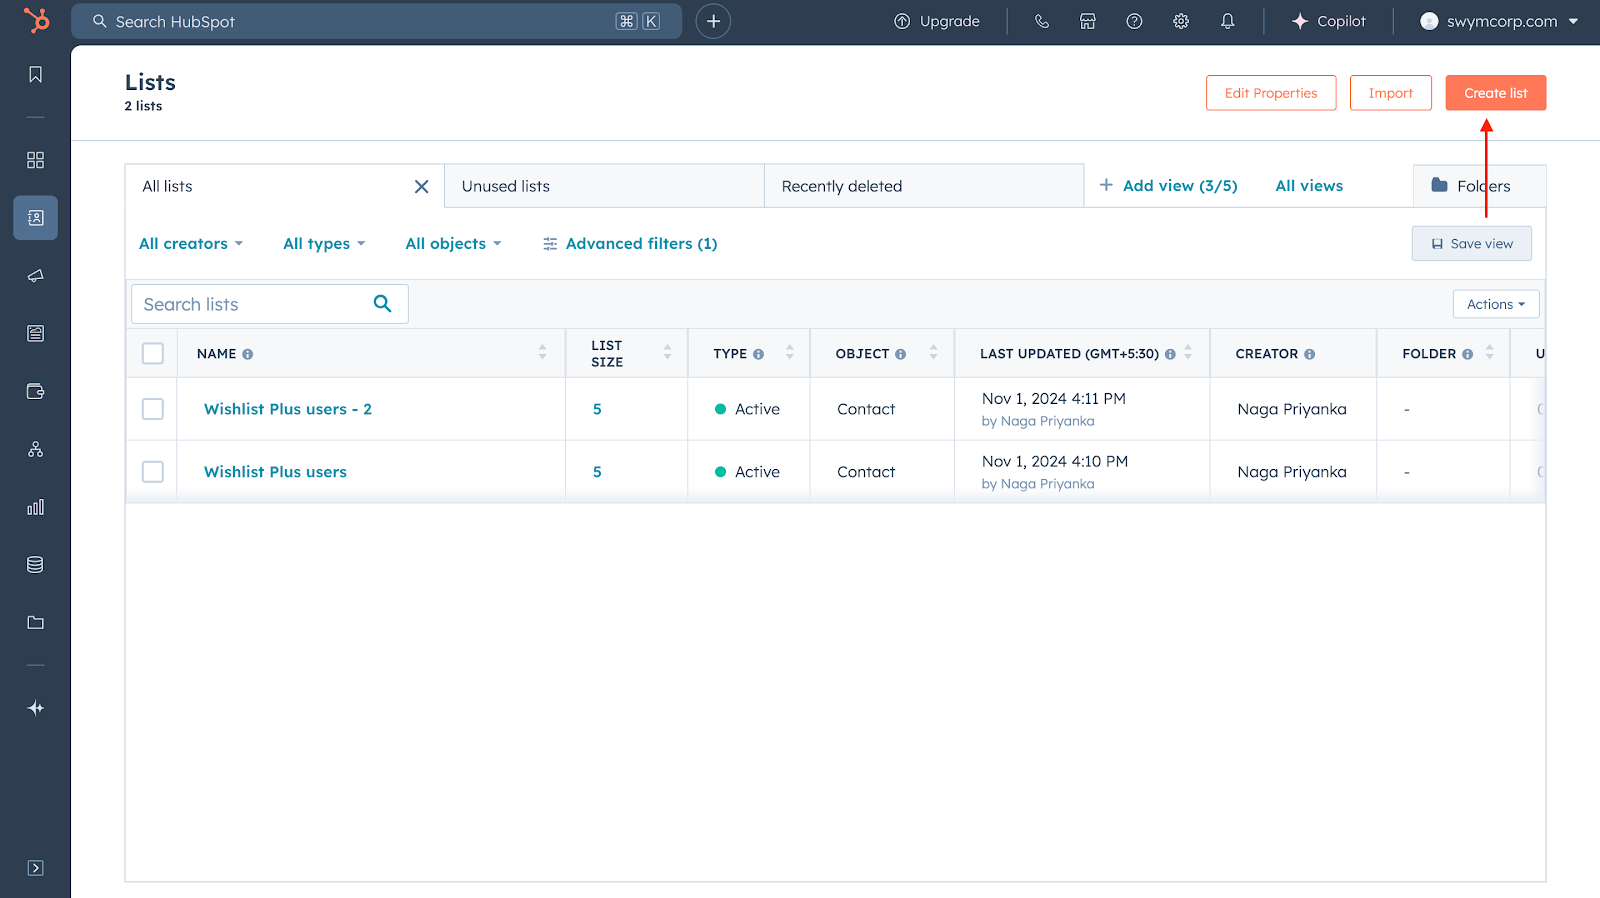Click the Create list button
This screenshot has width=1600, height=898.
pos(1496,93)
